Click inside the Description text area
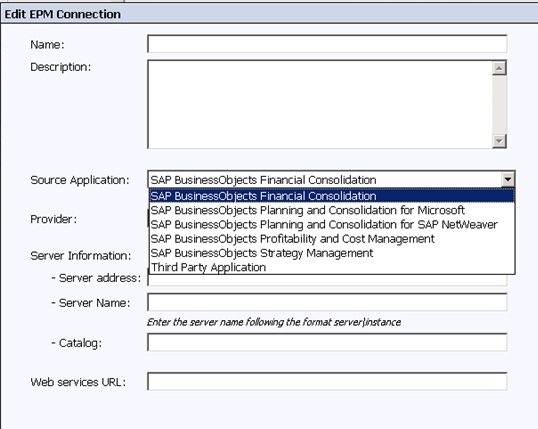538x429 pixels. [320, 104]
